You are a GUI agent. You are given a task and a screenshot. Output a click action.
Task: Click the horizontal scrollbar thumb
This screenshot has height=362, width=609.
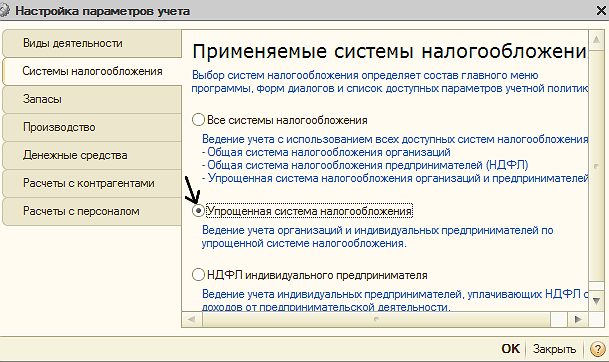(376, 319)
